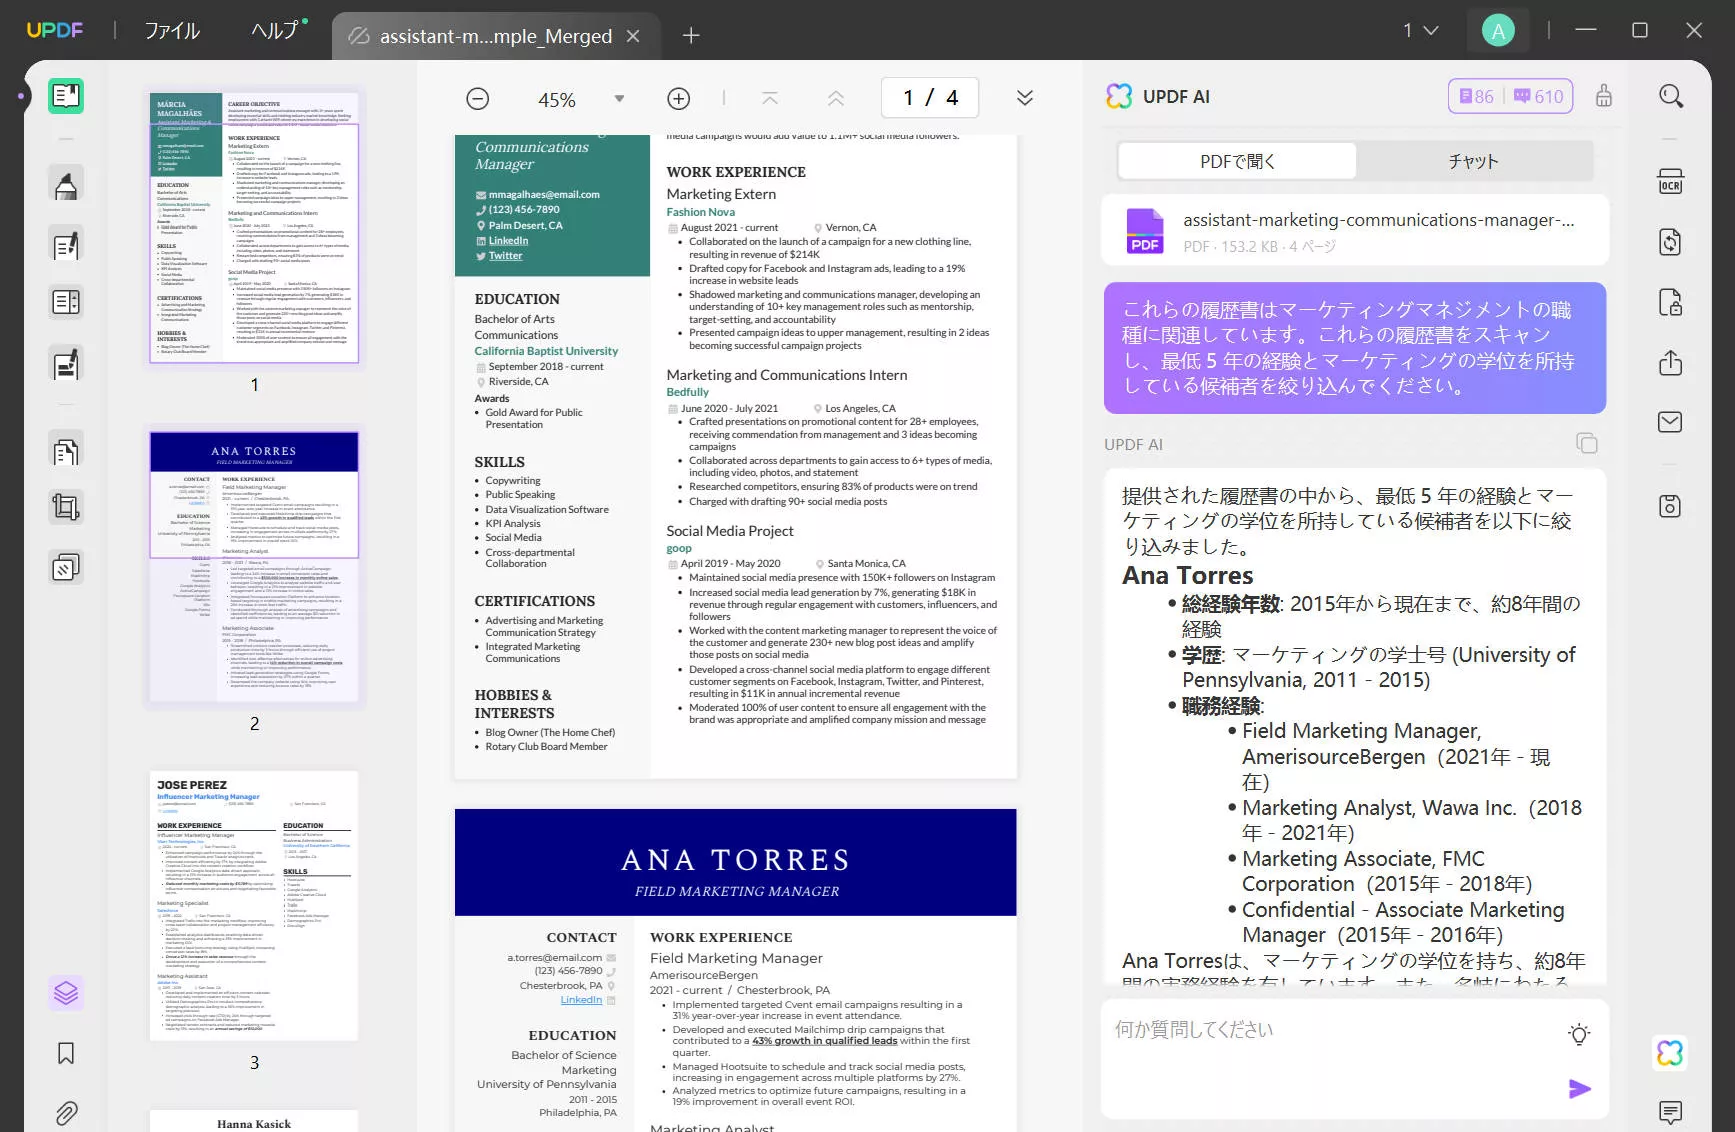Send file by email icon

pos(1670,422)
